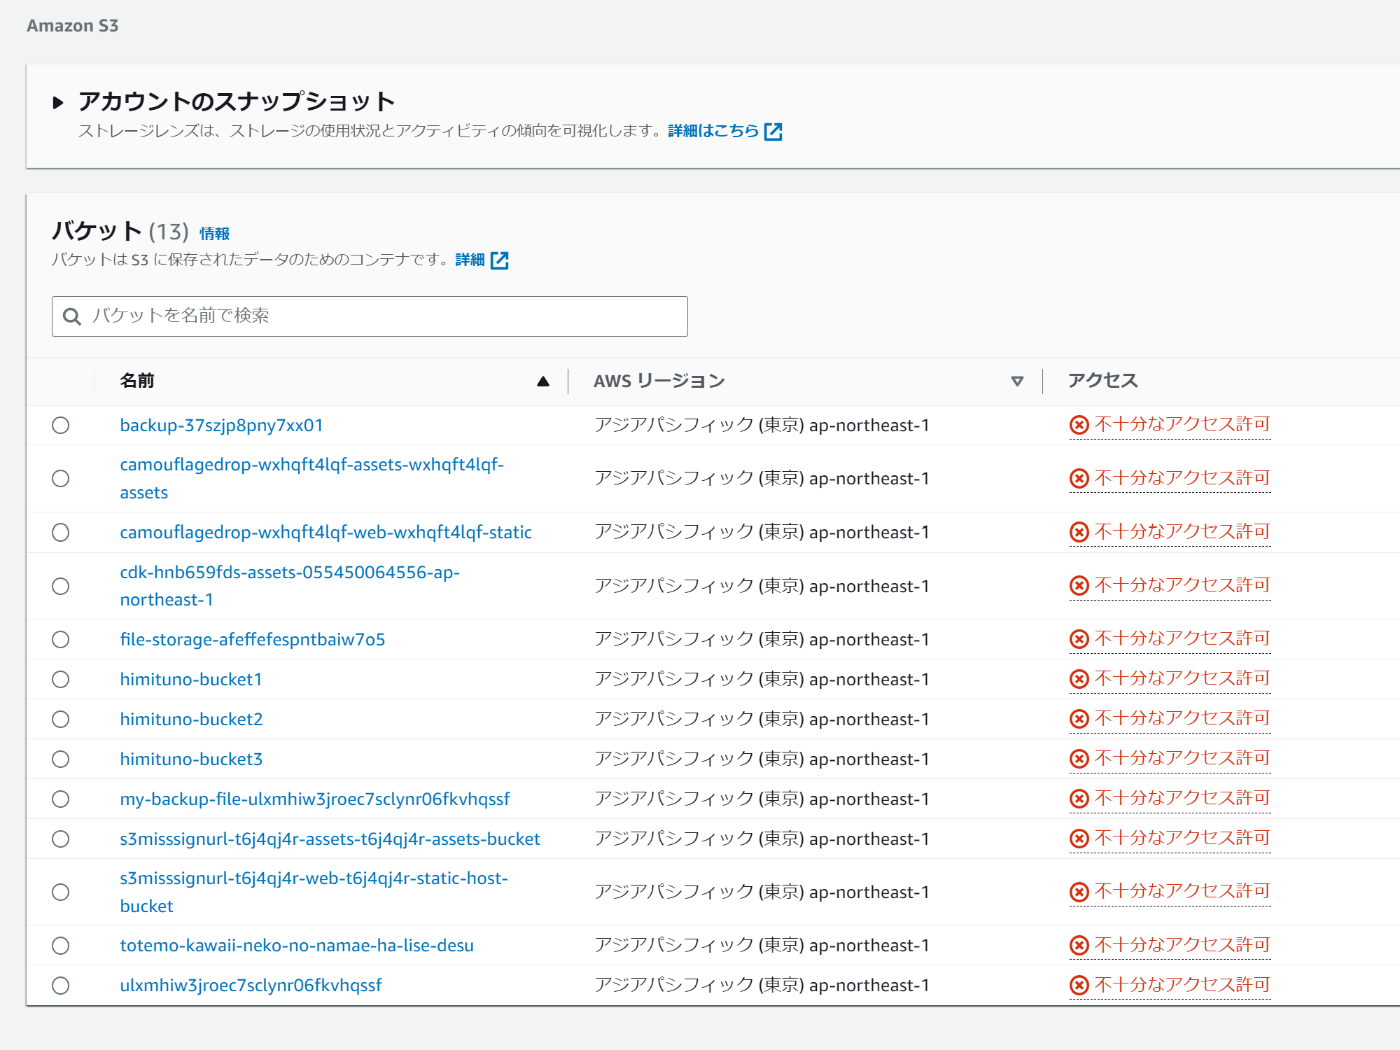Open bucket himituno-bucket3
1400x1050 pixels.
191,759
